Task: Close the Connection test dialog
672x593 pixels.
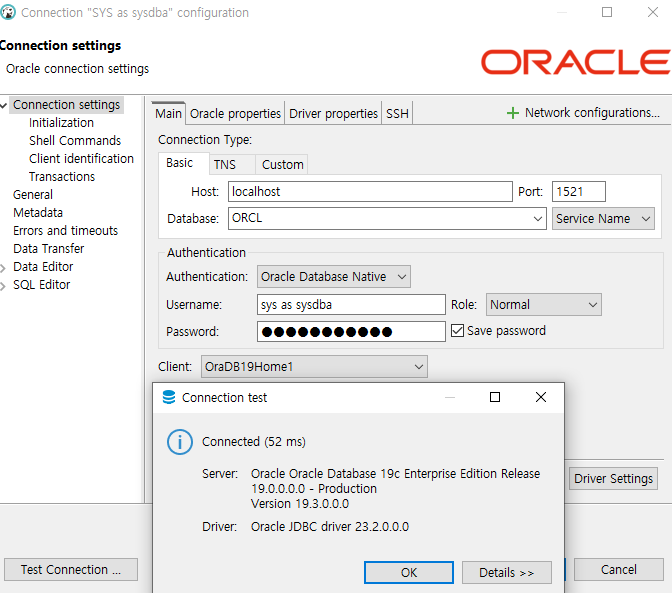Action: (x=541, y=397)
